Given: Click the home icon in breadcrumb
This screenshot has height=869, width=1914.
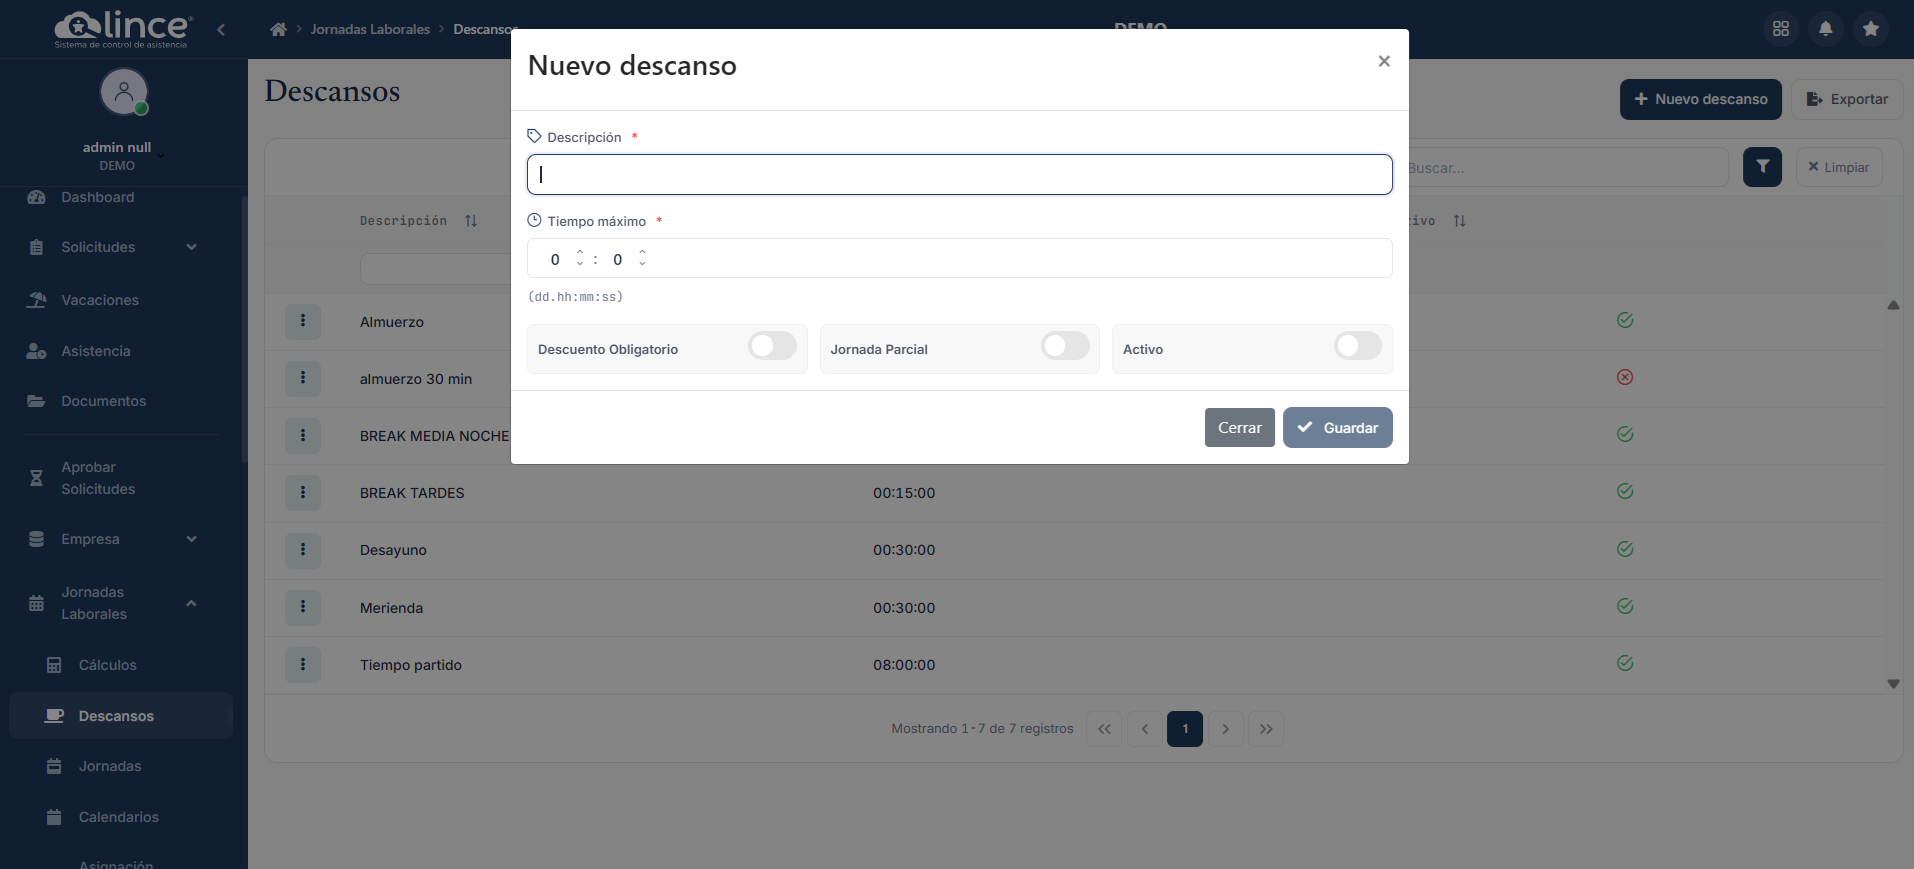Looking at the screenshot, I should point(278,29).
